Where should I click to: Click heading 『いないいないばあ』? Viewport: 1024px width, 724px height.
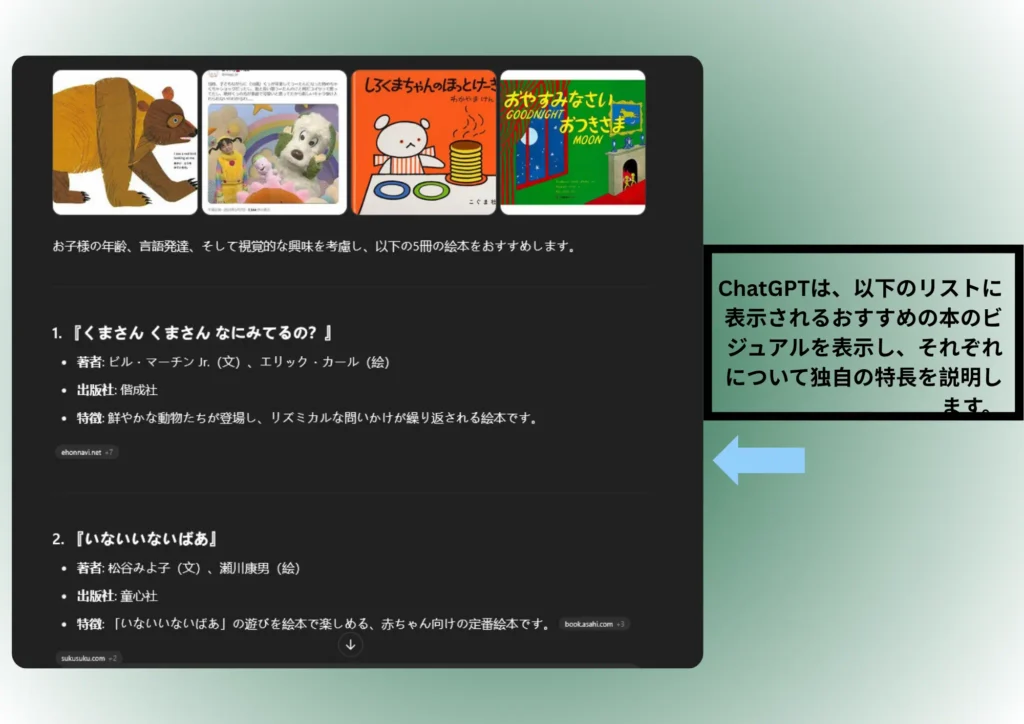[145, 539]
